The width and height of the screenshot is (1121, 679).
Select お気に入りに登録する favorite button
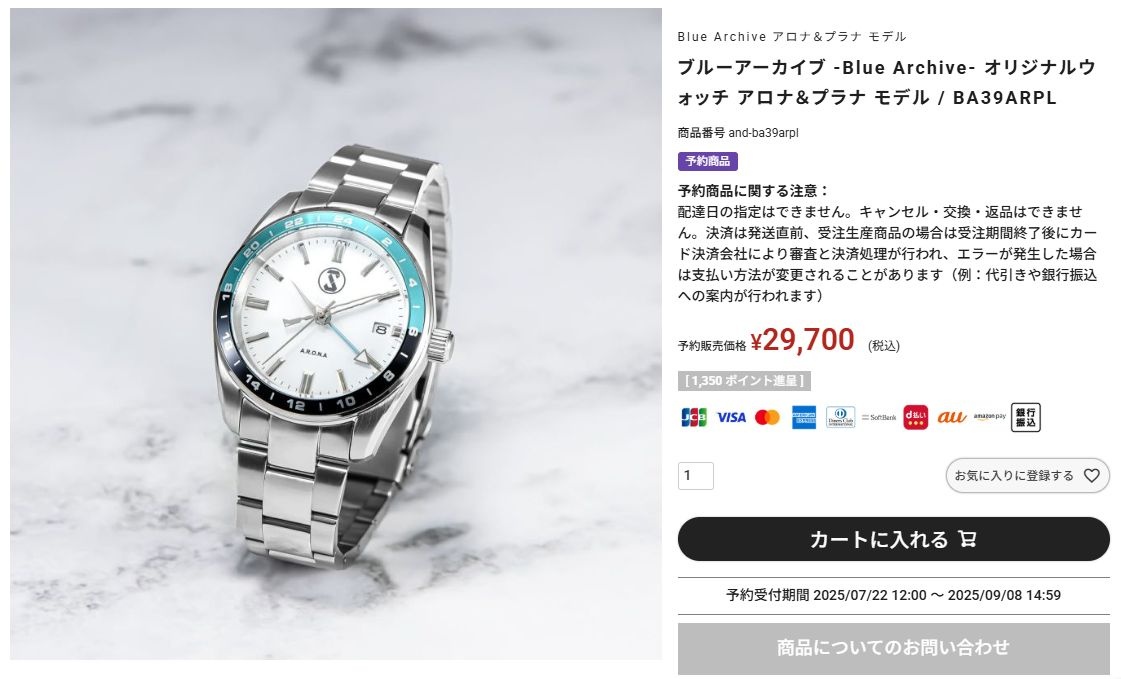[1027, 475]
